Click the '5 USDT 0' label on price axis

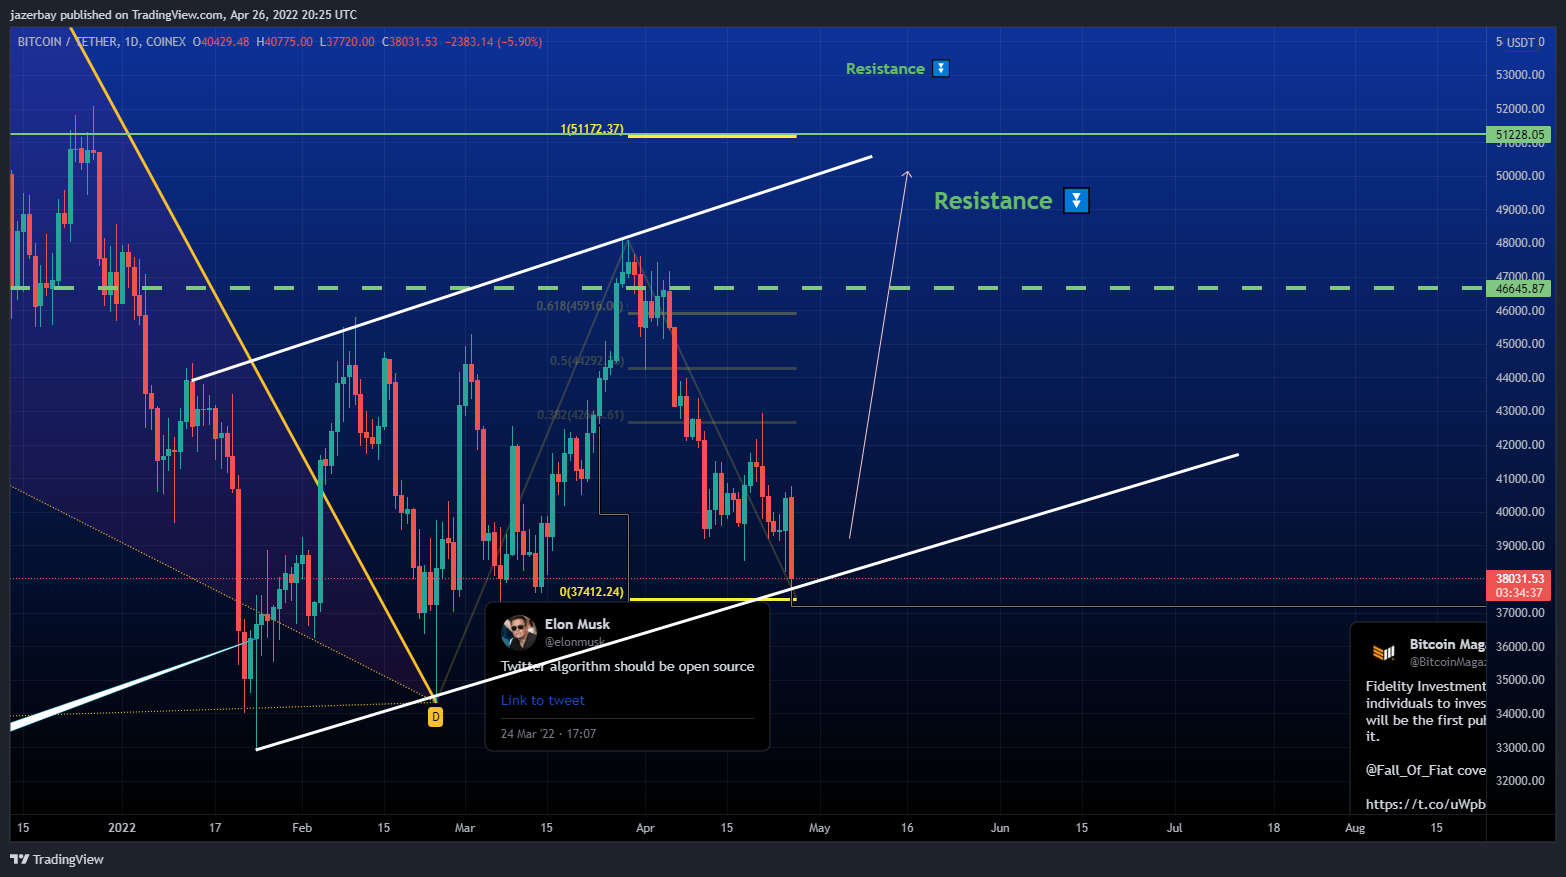1520,42
